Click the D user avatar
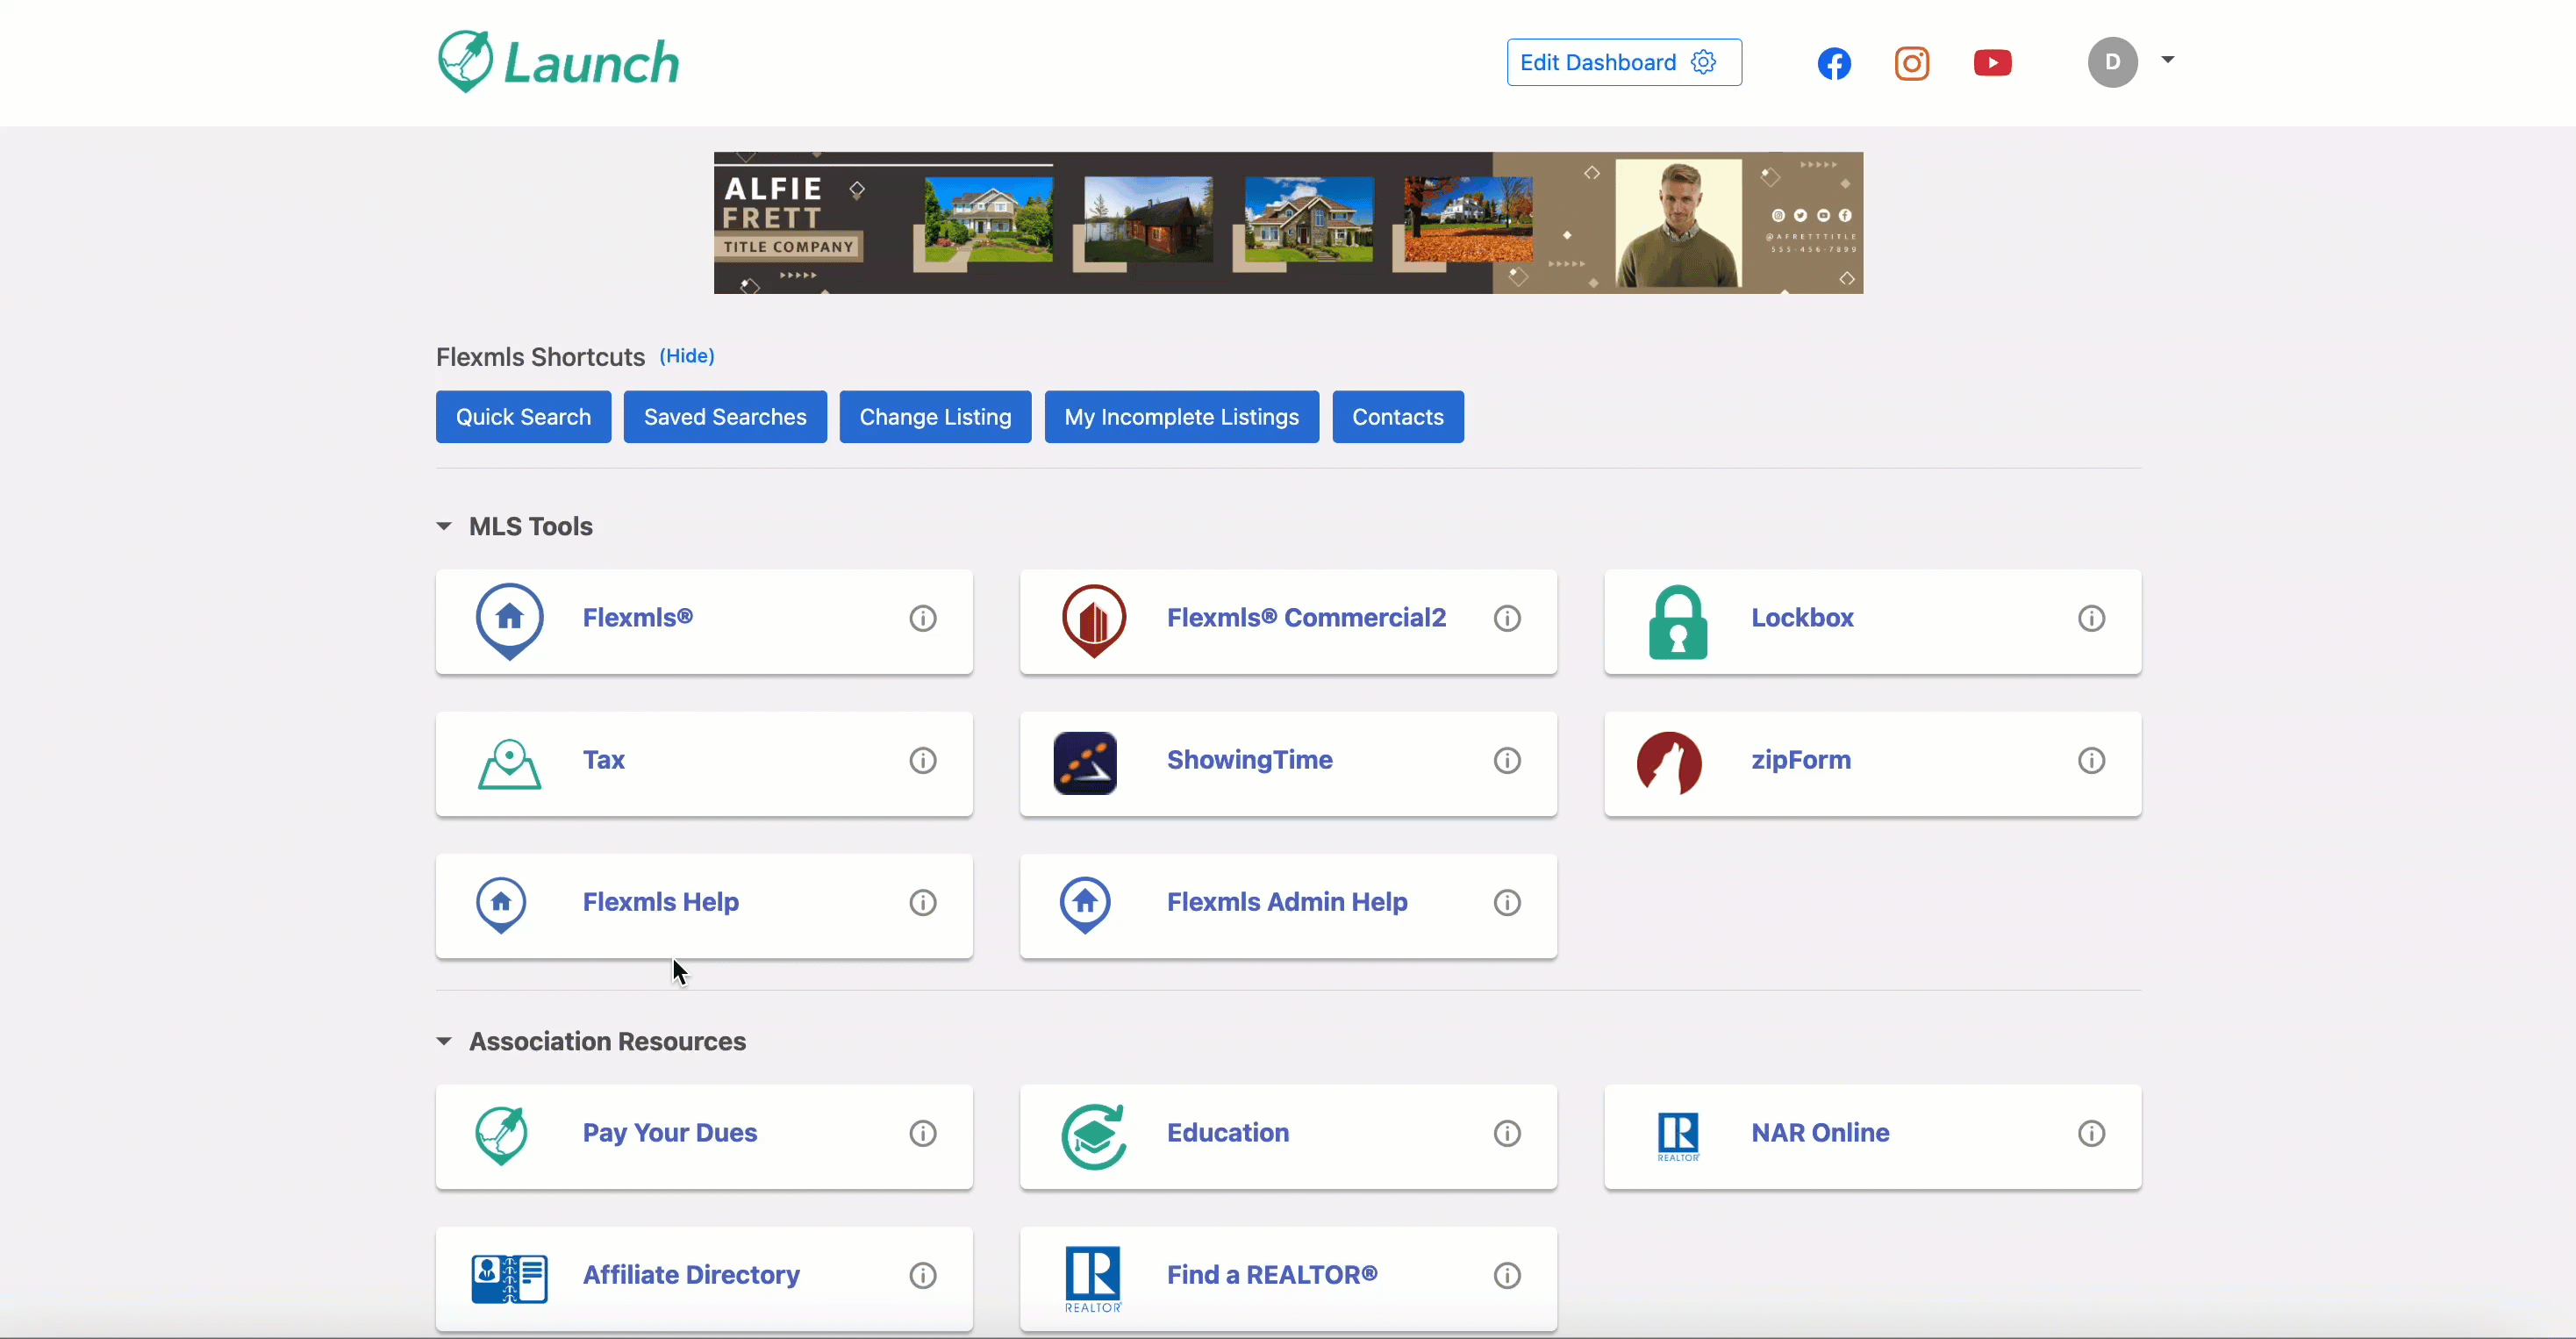 click(2112, 62)
